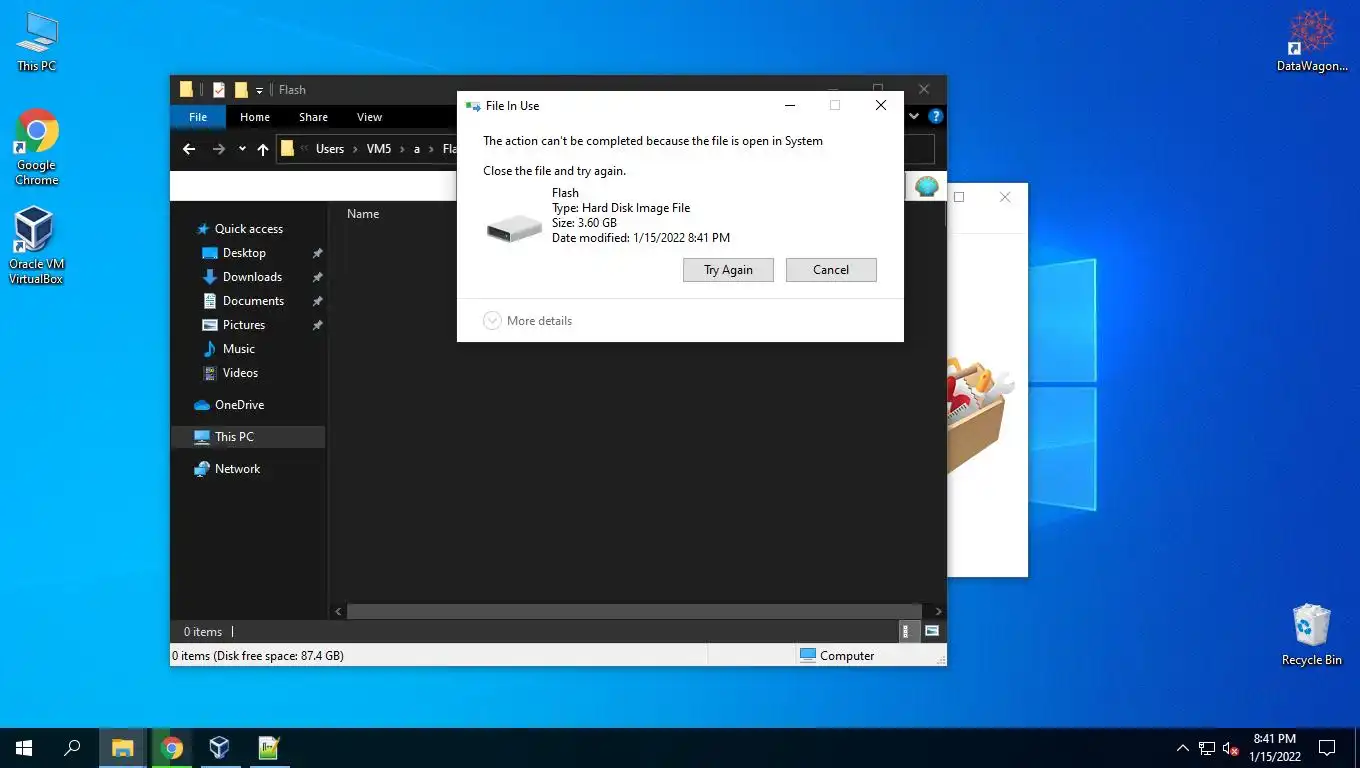Open Google Chrome desktop shortcut
The image size is (1360, 768).
(x=37, y=147)
